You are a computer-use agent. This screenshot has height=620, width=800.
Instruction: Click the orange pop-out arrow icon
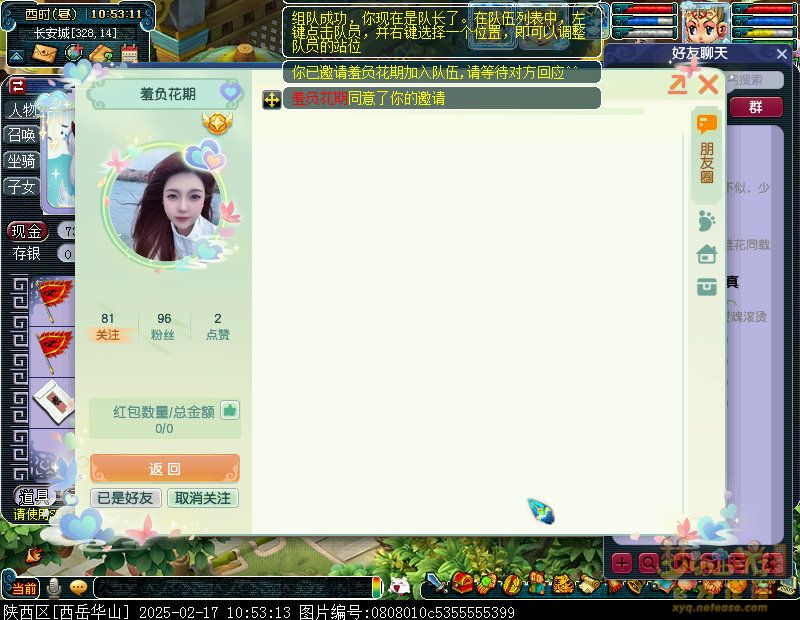point(678,84)
